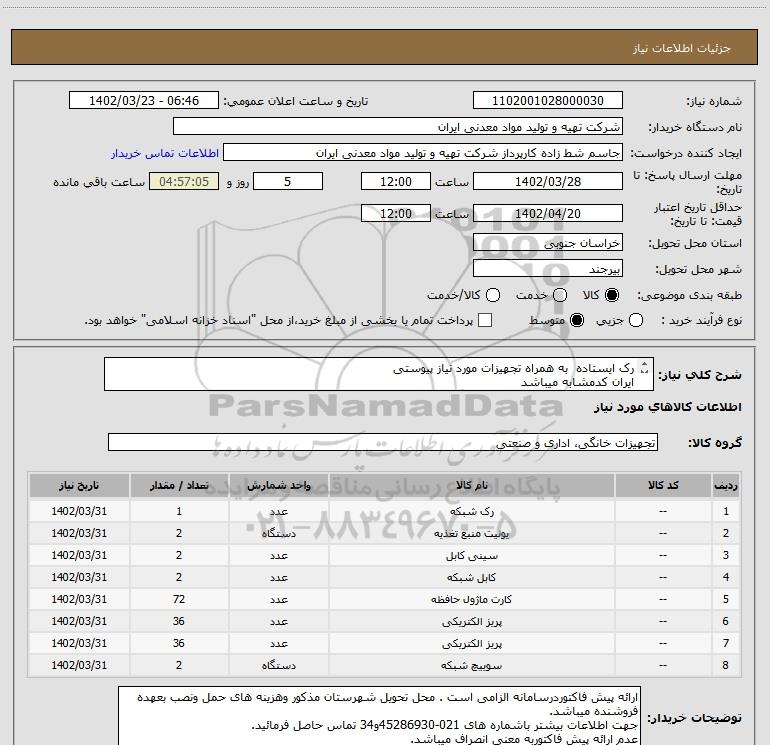
Task: Click the تعداد / مقدار column header
Action: tap(179, 486)
